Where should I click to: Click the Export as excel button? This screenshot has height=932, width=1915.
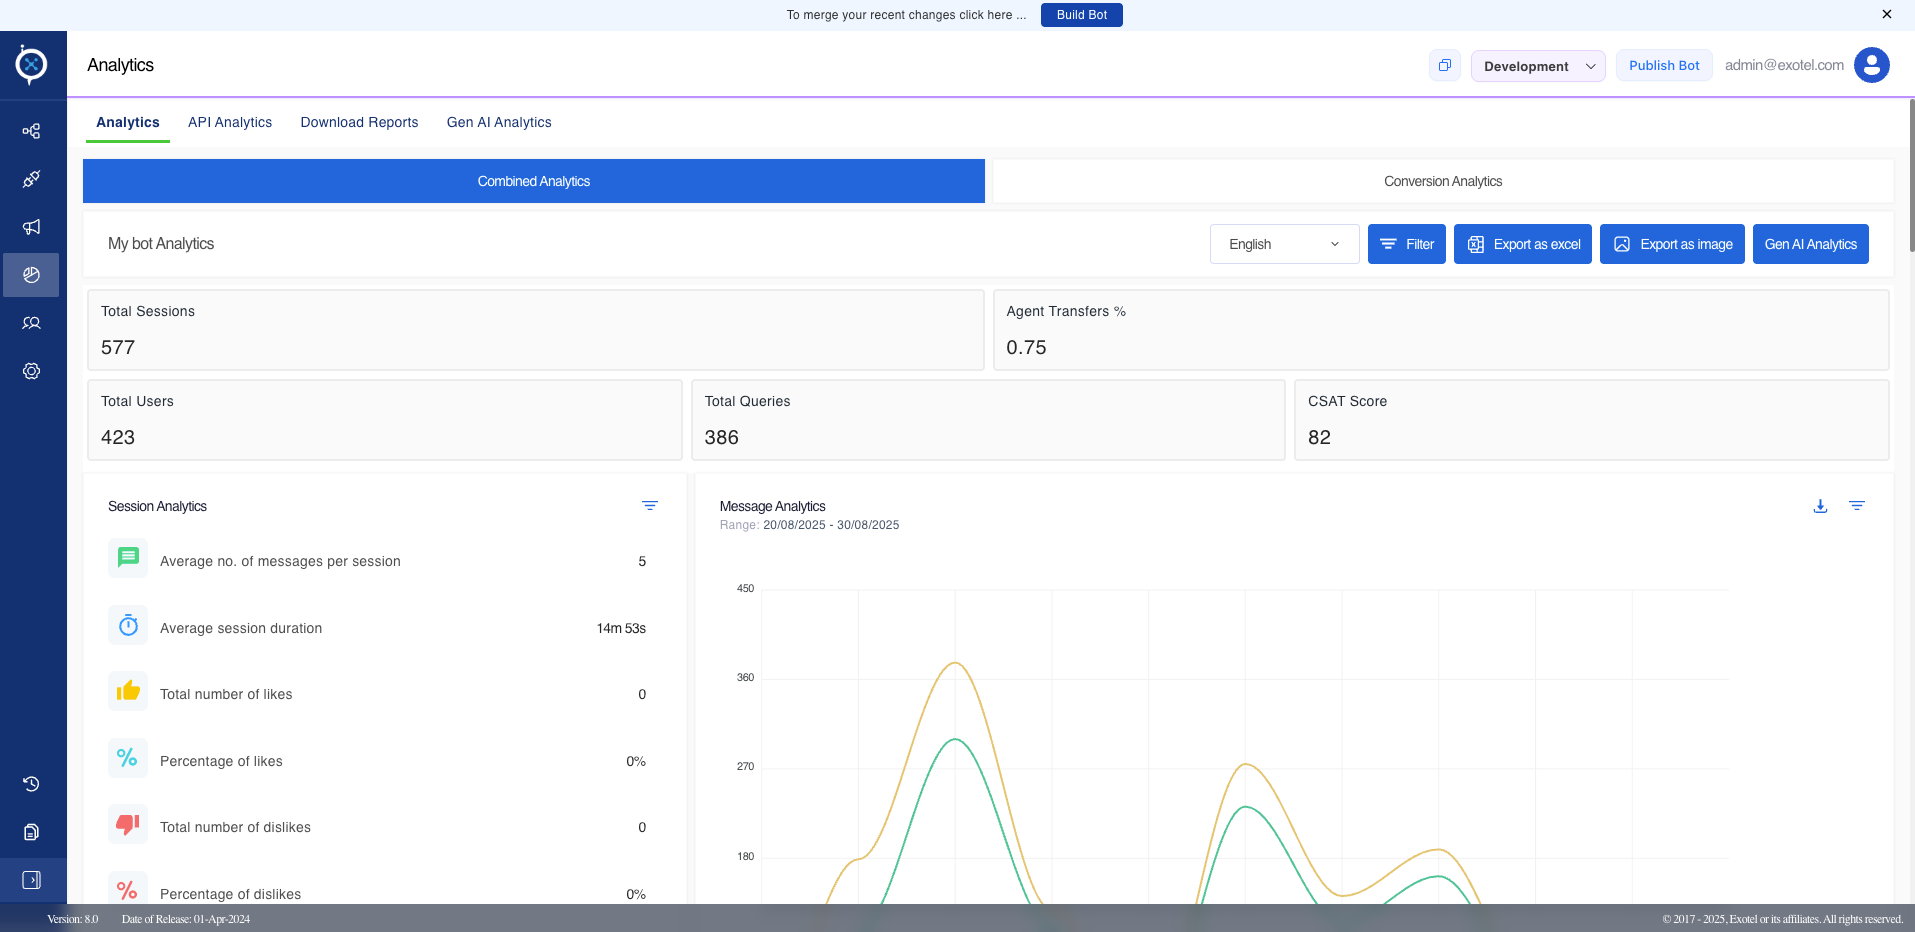click(1522, 244)
